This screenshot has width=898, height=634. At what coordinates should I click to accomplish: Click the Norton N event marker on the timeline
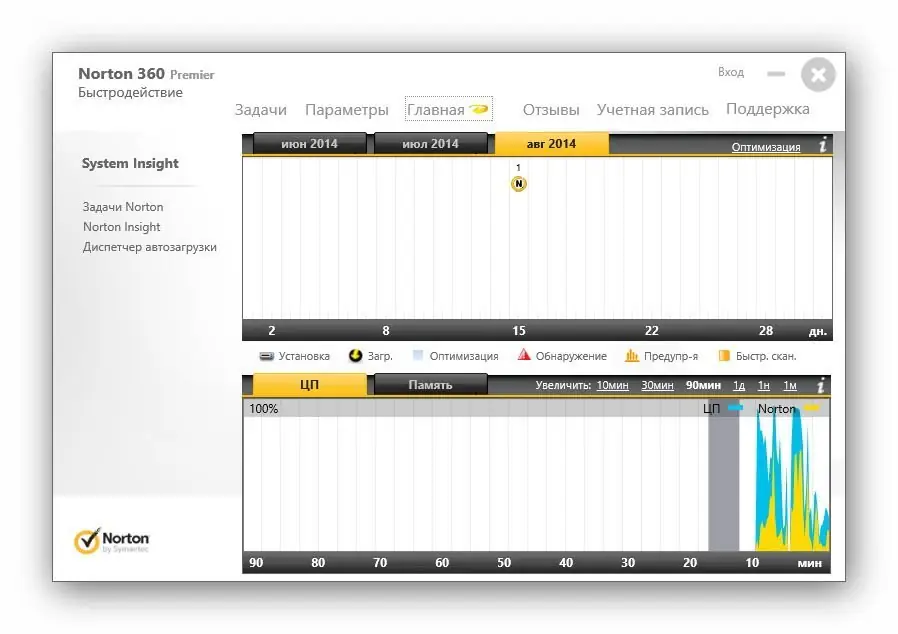[x=518, y=184]
